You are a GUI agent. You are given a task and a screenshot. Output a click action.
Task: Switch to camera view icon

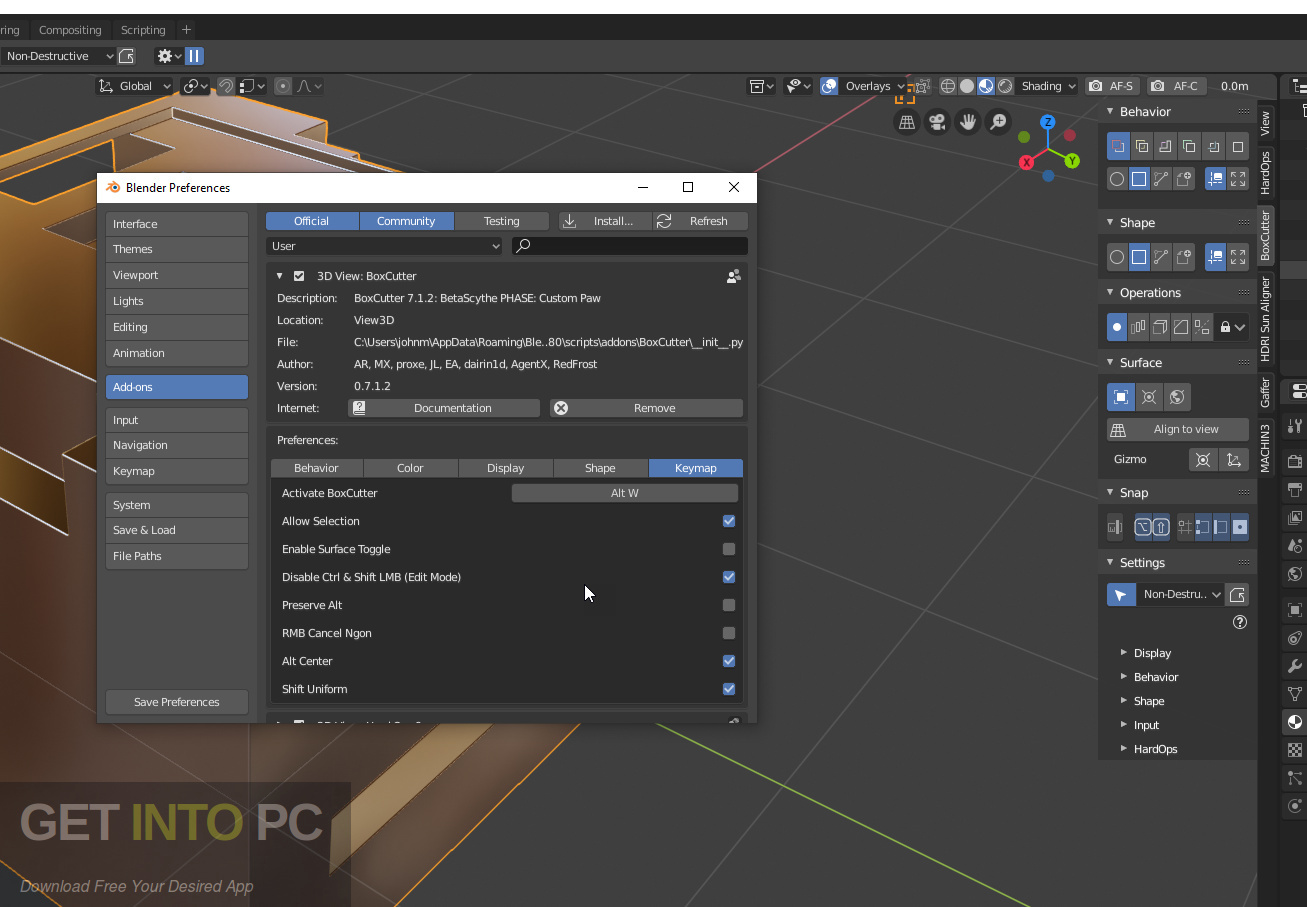[937, 122]
